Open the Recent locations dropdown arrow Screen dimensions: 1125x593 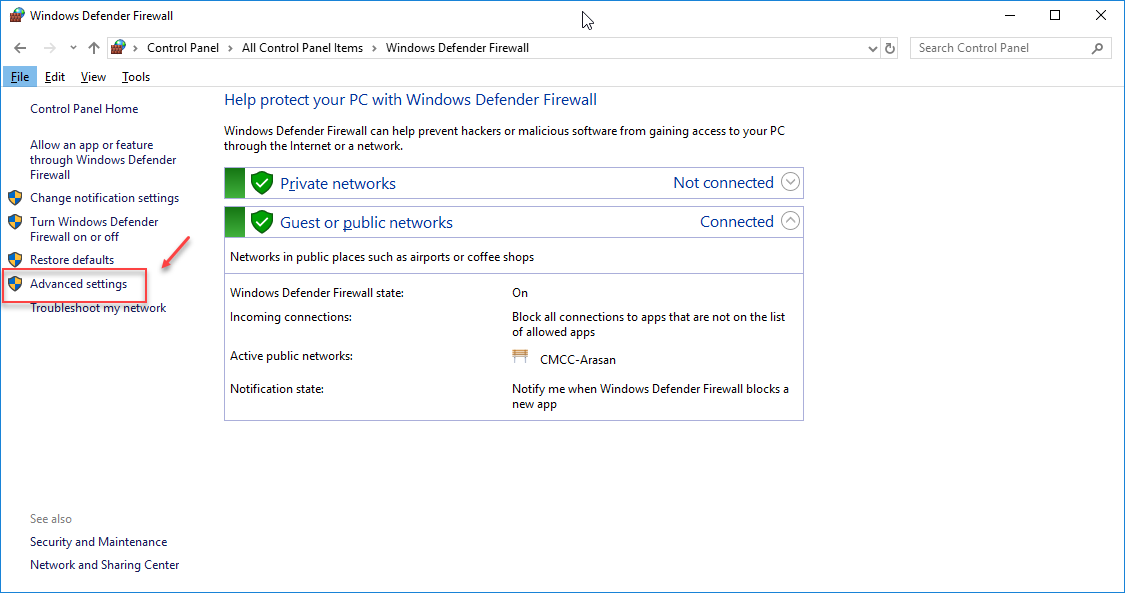(x=73, y=48)
